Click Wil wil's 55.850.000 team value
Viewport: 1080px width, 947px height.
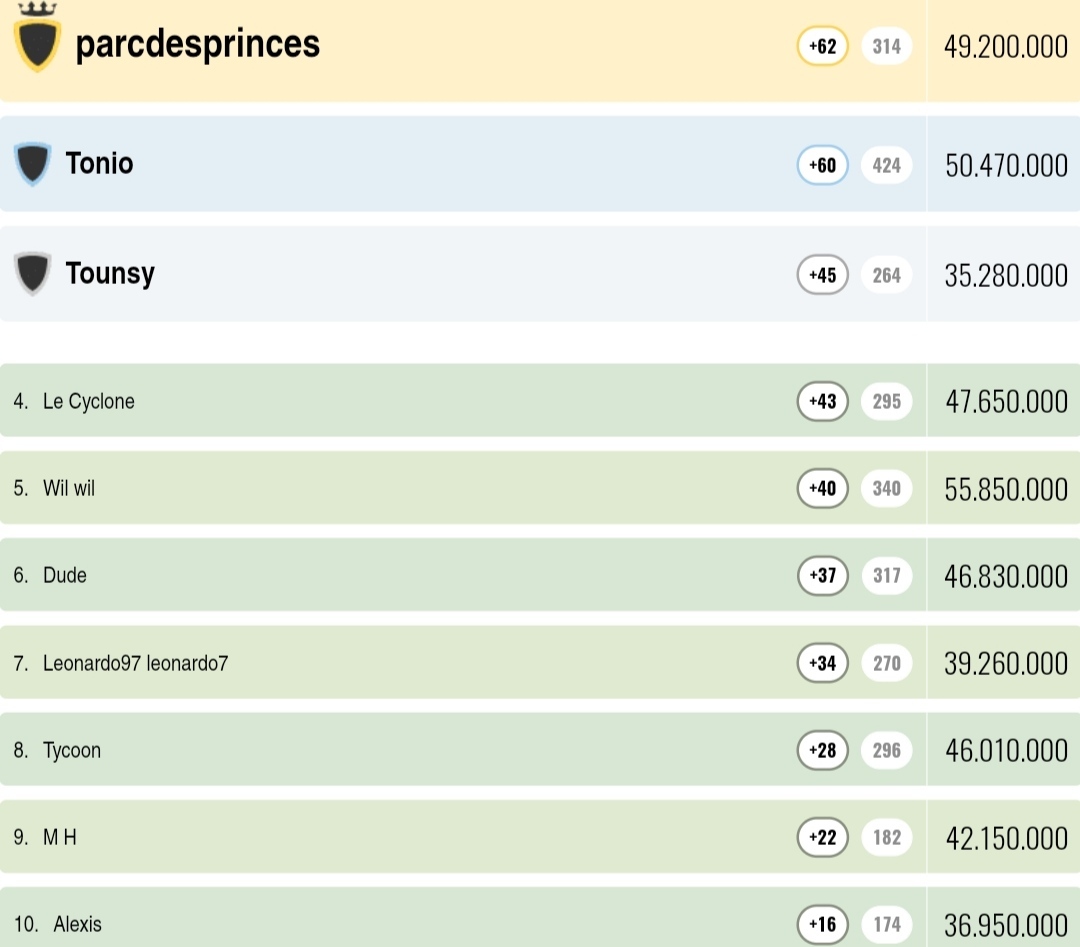click(x=1005, y=489)
